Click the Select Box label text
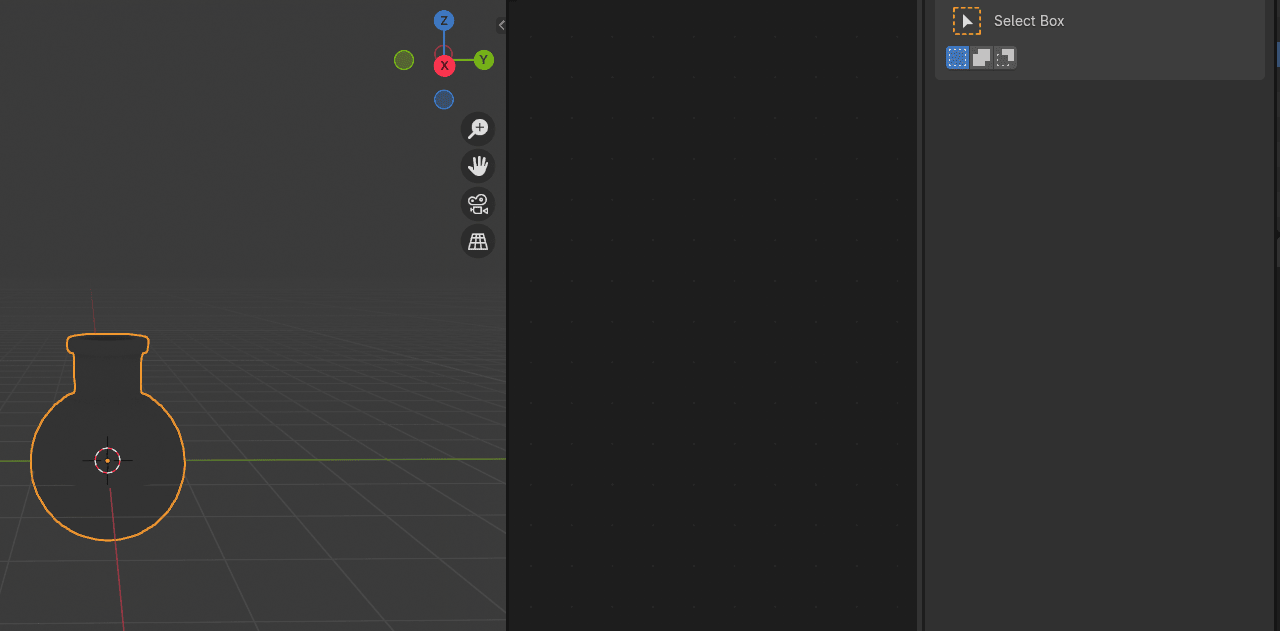Viewport: 1280px width, 631px height. click(1029, 21)
